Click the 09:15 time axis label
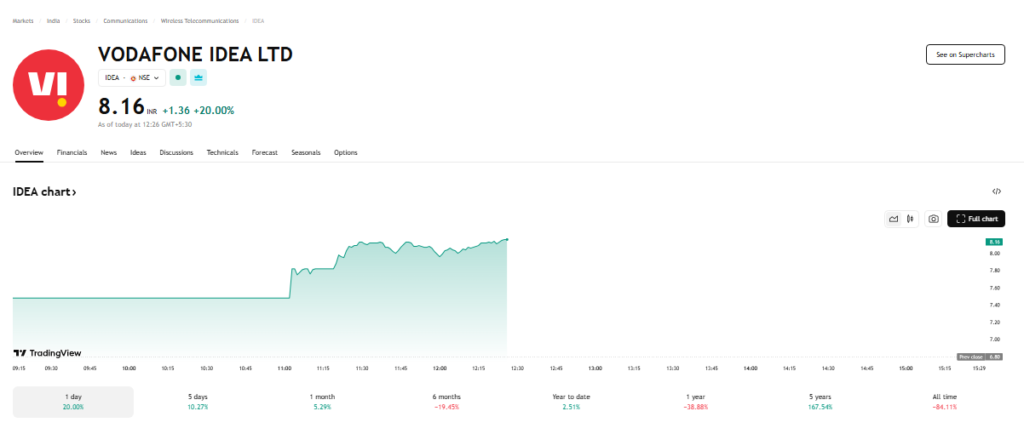 (20, 369)
